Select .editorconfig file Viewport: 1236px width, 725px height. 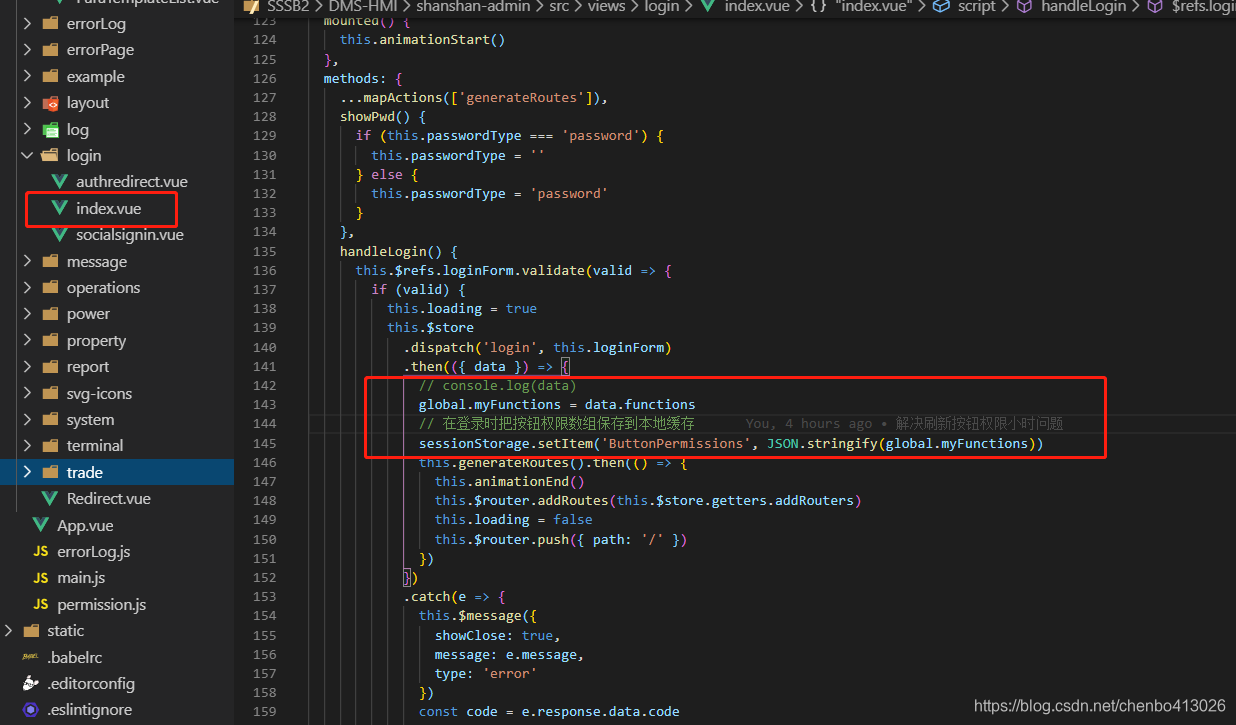pyautogui.click(x=91, y=684)
